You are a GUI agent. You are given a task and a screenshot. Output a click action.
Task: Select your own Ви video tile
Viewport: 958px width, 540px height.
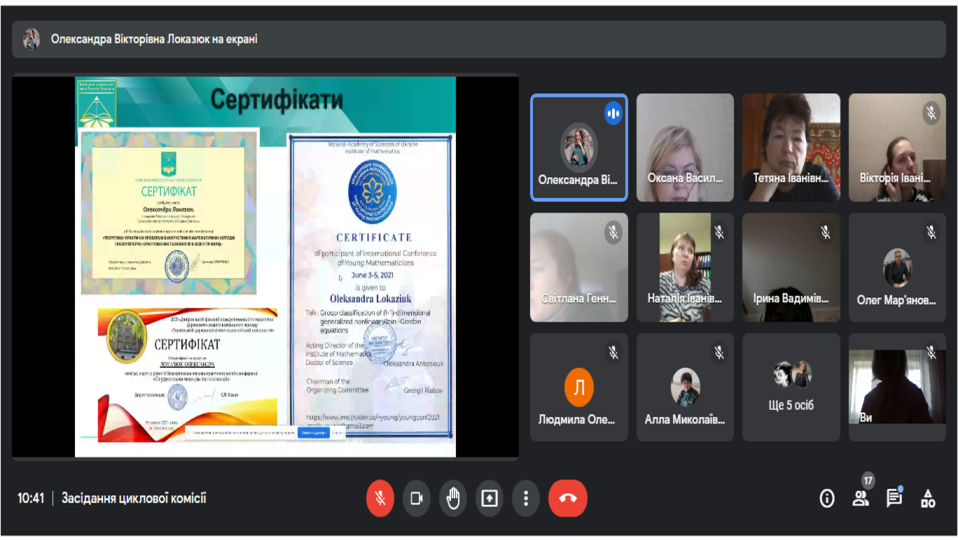click(897, 387)
